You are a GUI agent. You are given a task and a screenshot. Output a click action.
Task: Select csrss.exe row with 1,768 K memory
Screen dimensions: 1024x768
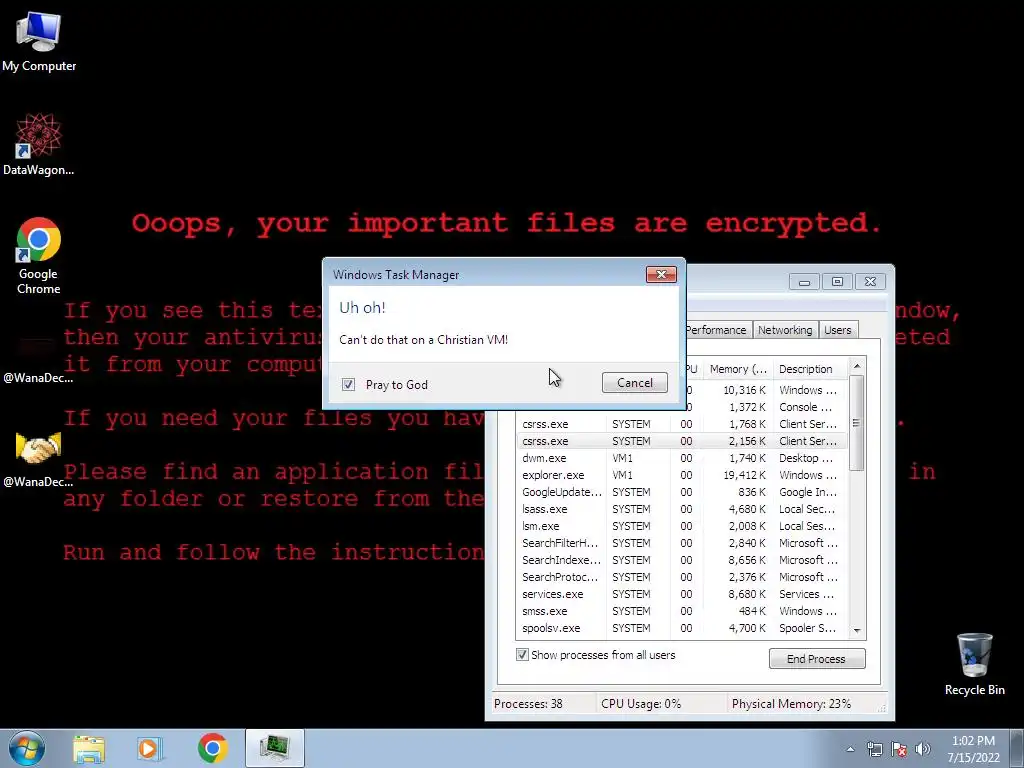(681, 424)
